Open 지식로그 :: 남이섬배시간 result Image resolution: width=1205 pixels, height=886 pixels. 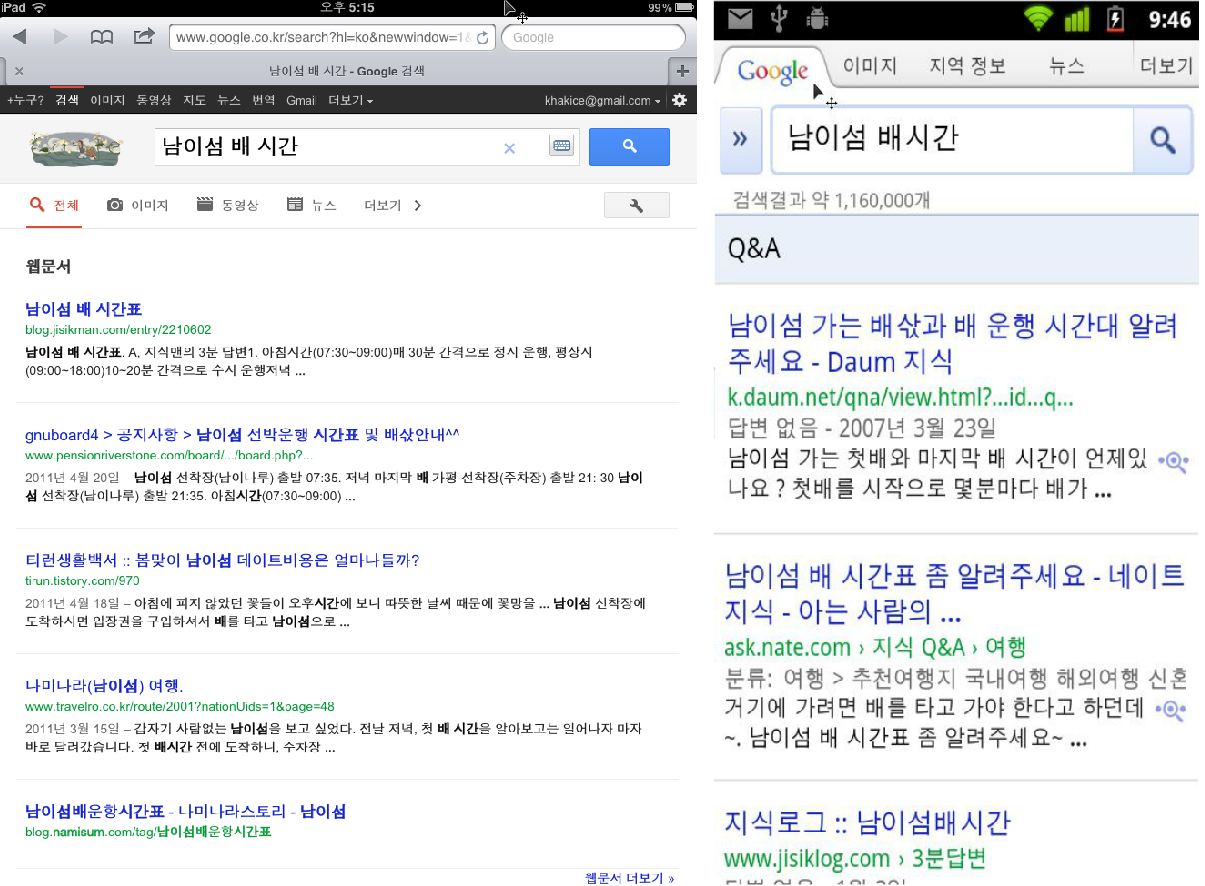pos(867,822)
